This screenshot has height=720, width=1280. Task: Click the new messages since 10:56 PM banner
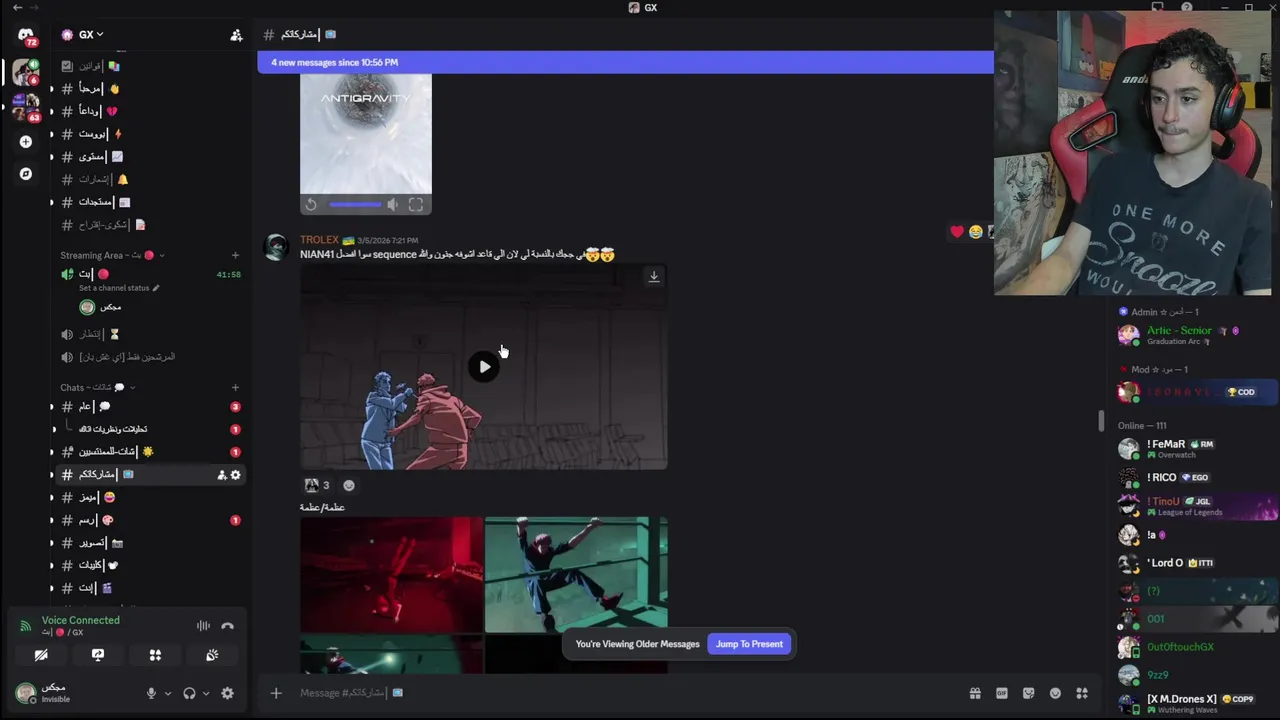tap(625, 62)
